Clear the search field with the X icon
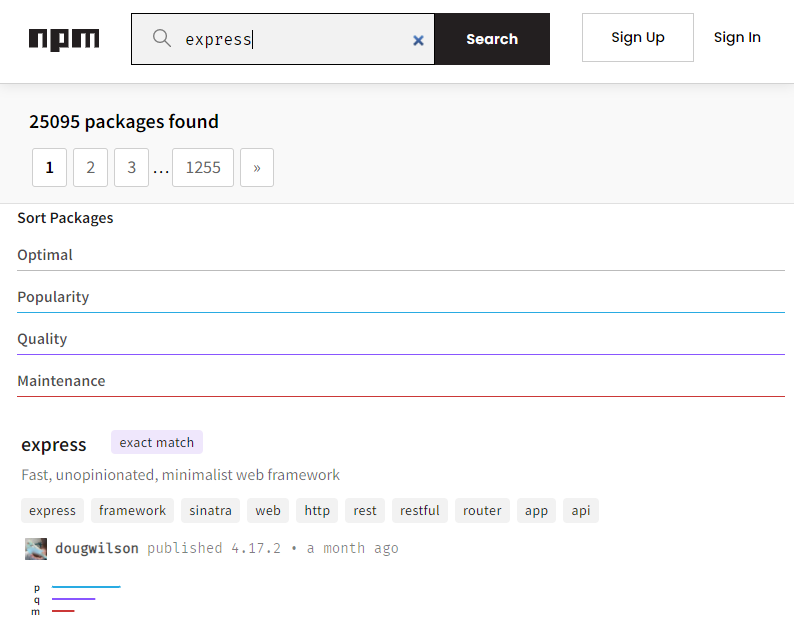794x632 pixels. pyautogui.click(x=418, y=40)
